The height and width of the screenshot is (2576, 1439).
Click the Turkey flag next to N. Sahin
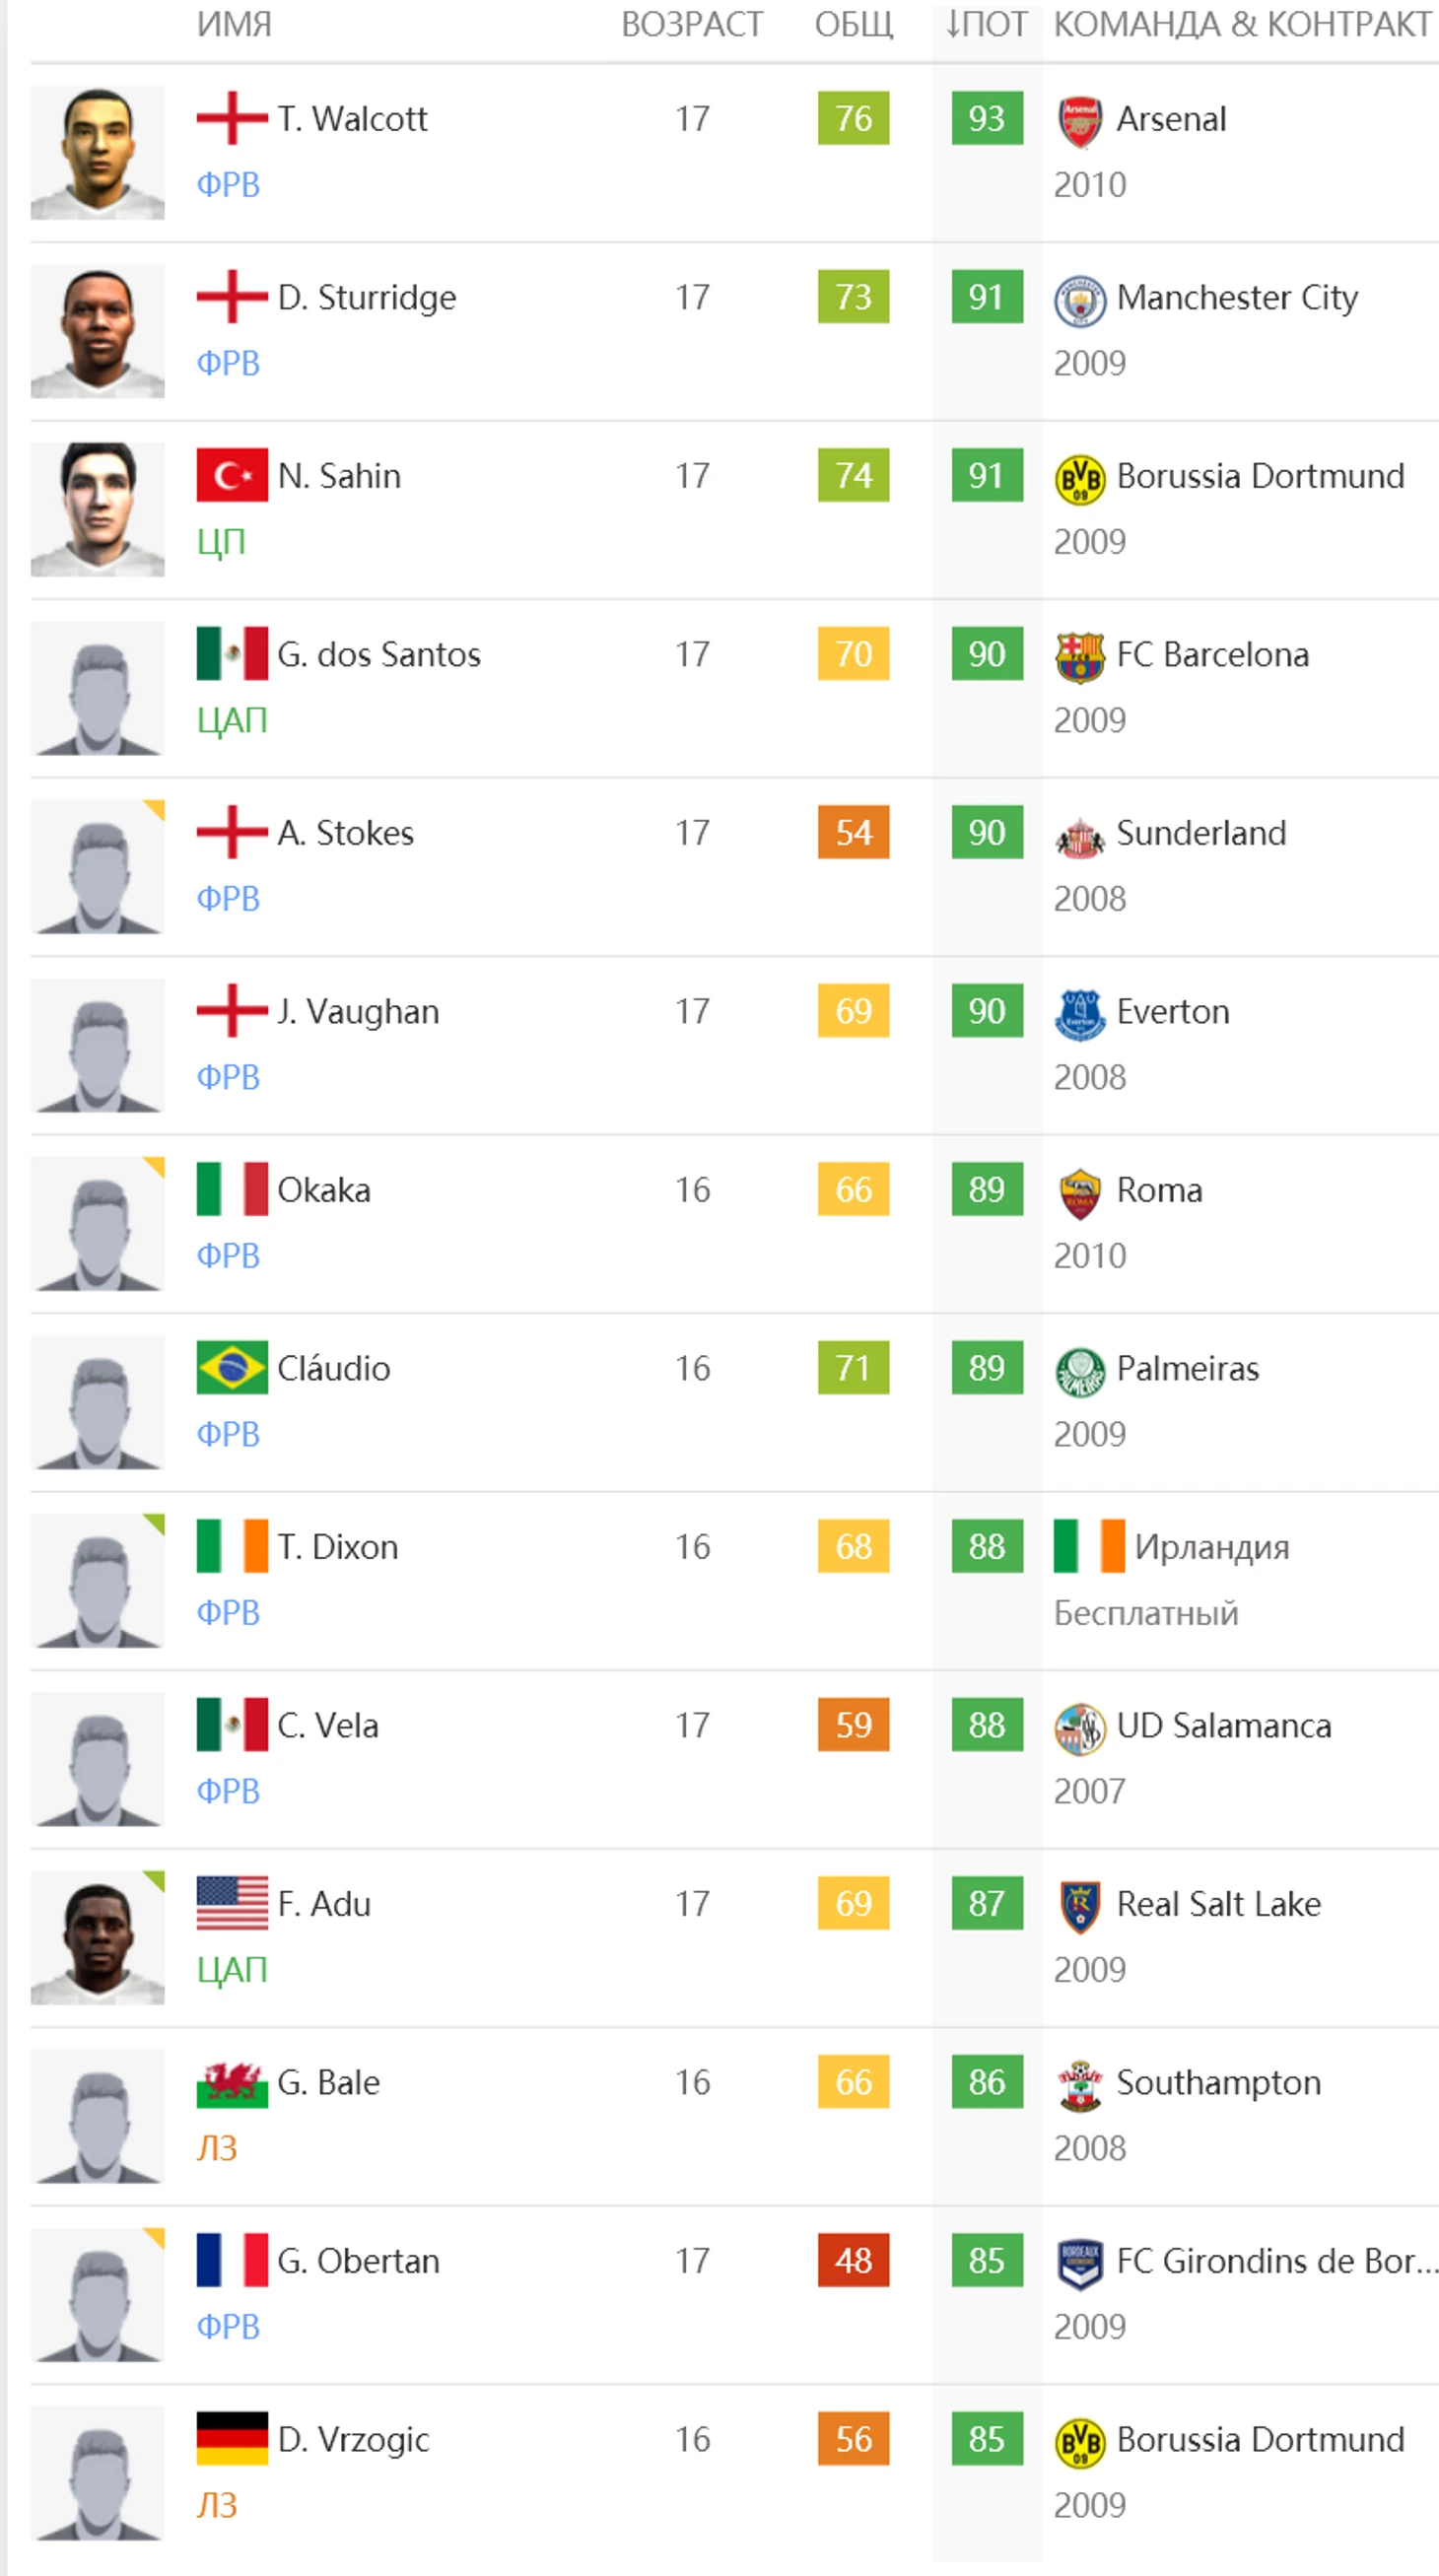[232, 475]
